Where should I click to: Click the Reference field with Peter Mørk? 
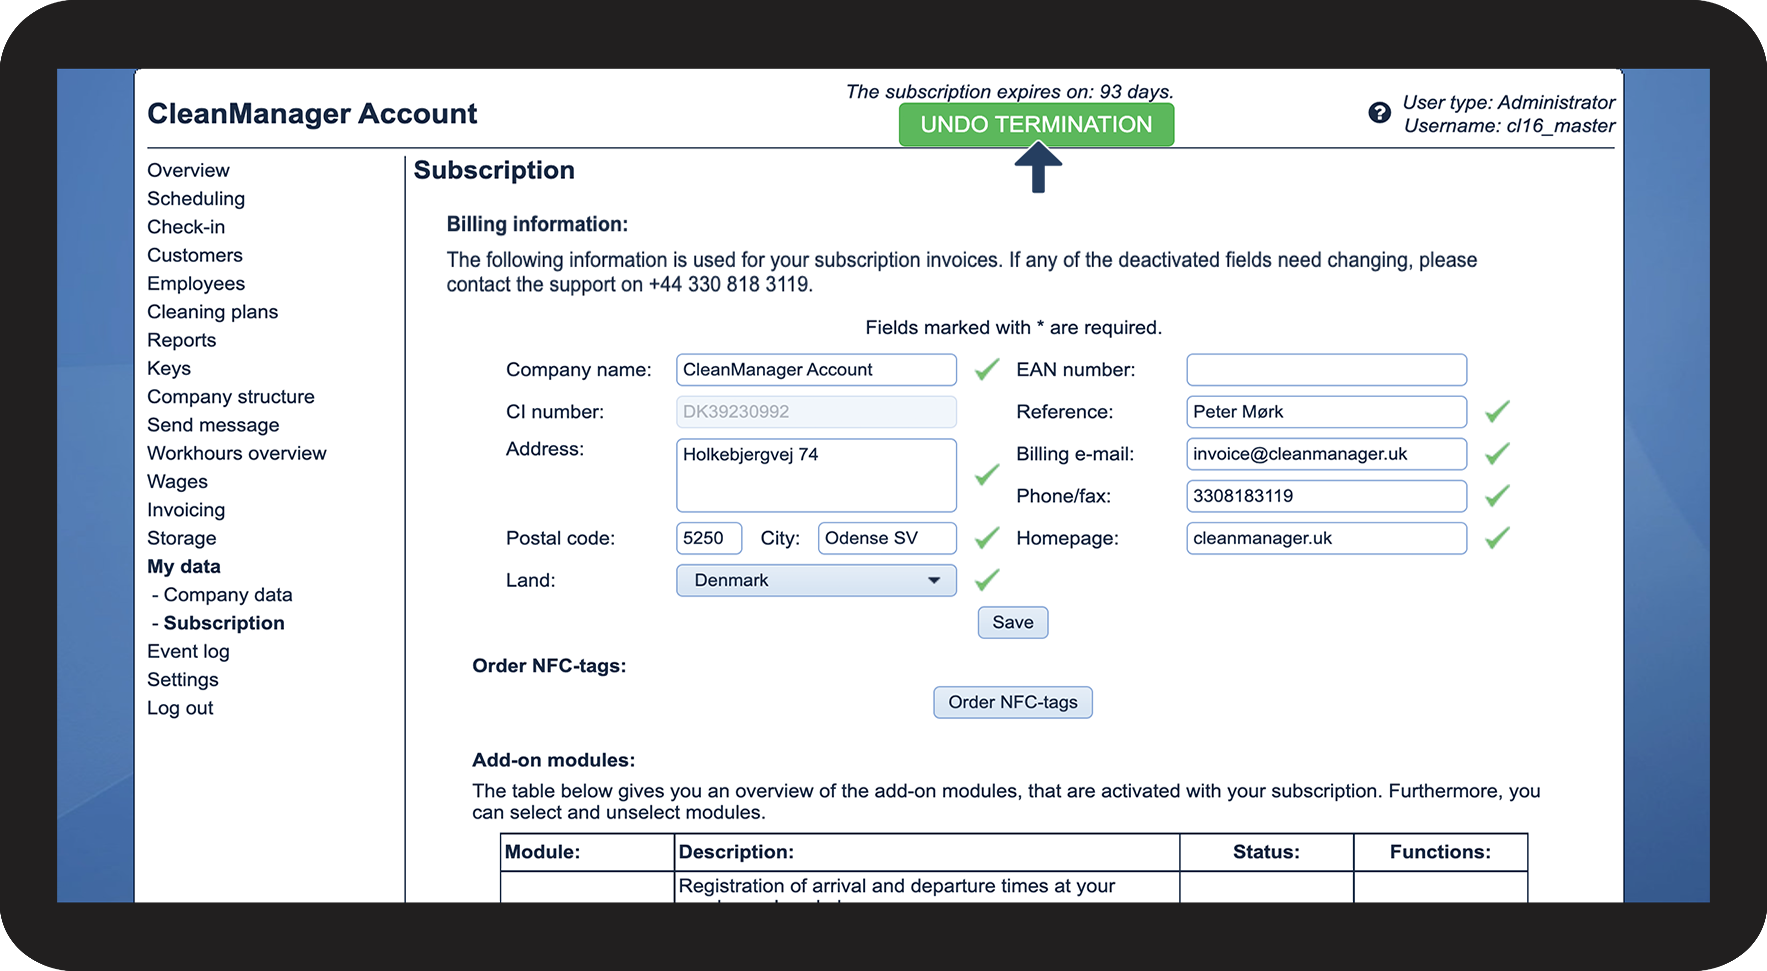click(1326, 412)
